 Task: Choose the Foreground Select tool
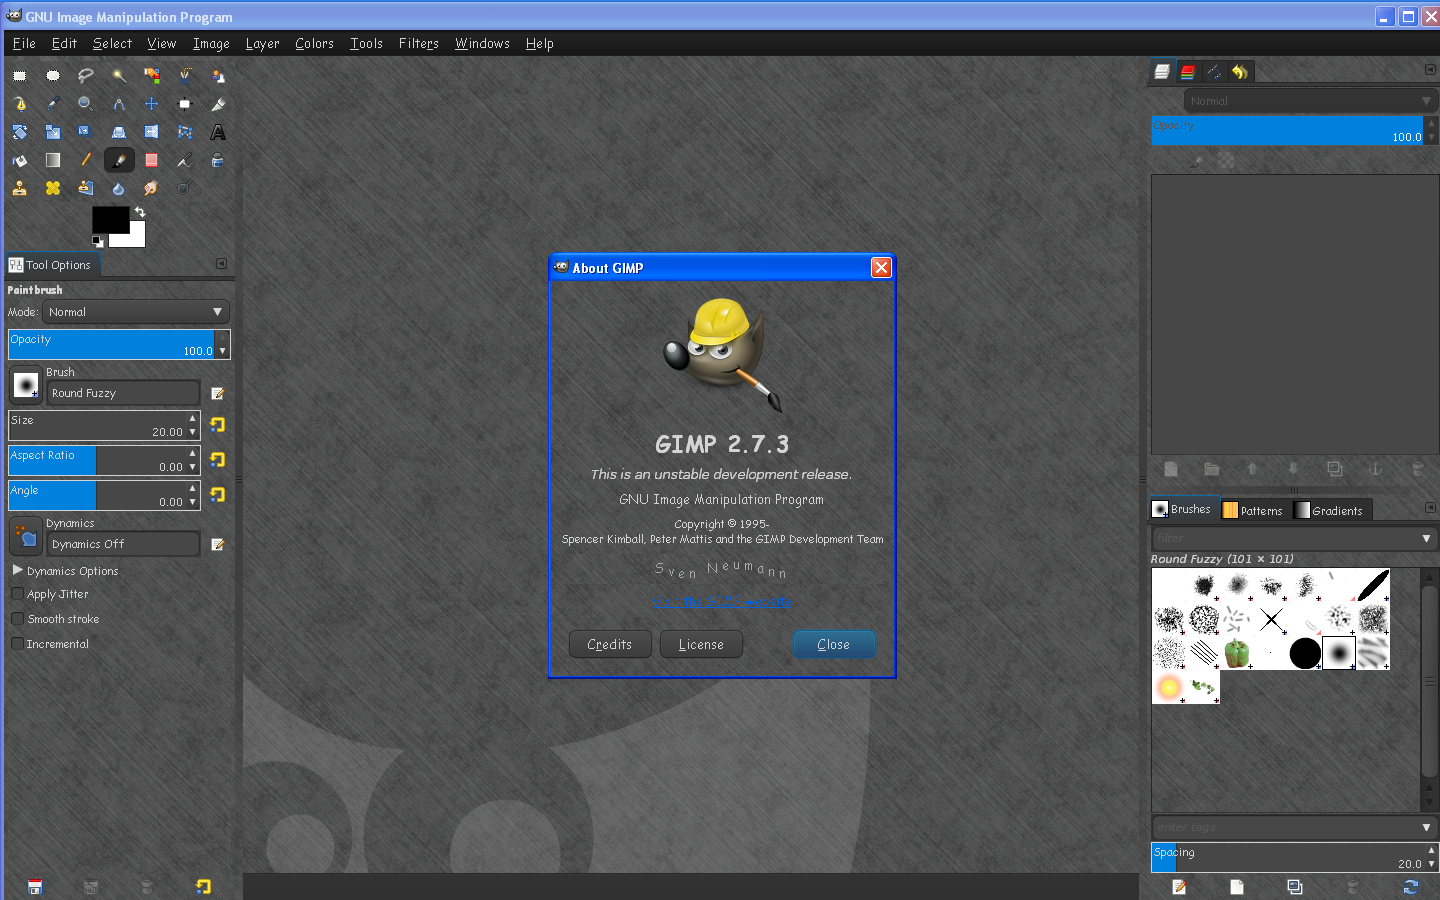click(x=218, y=76)
